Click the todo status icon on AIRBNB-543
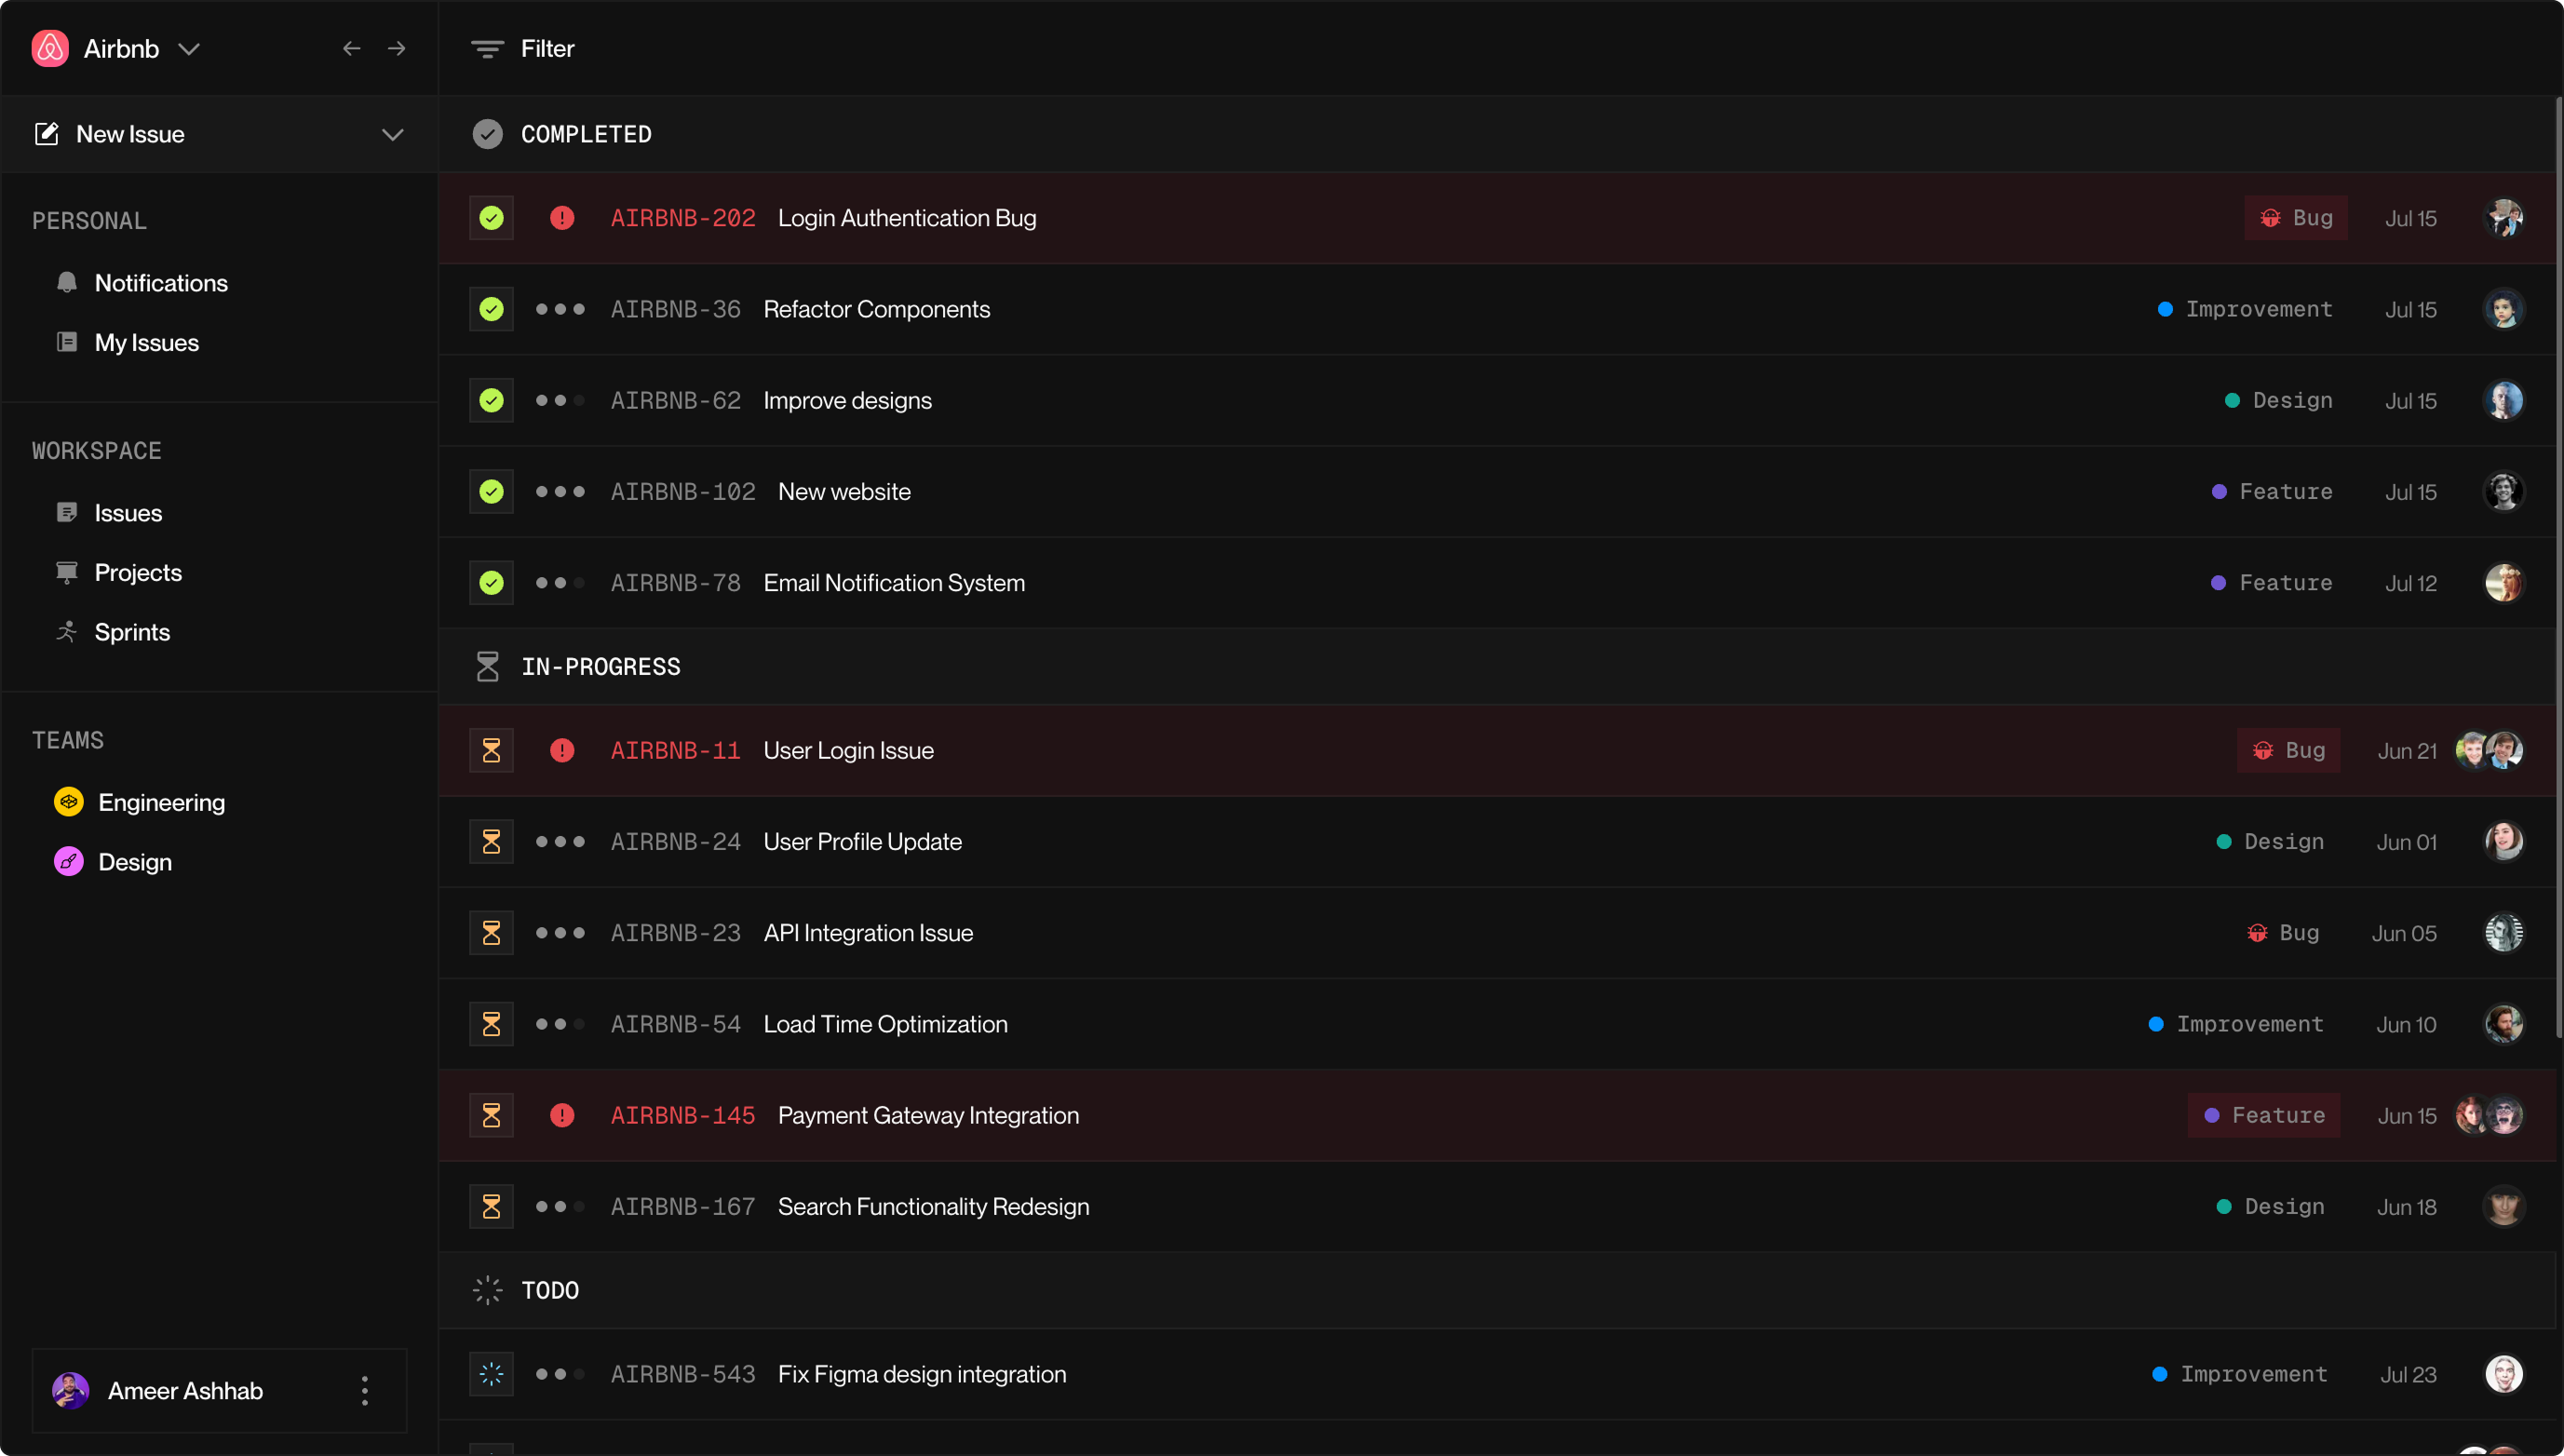The image size is (2564, 1456). click(x=491, y=1374)
